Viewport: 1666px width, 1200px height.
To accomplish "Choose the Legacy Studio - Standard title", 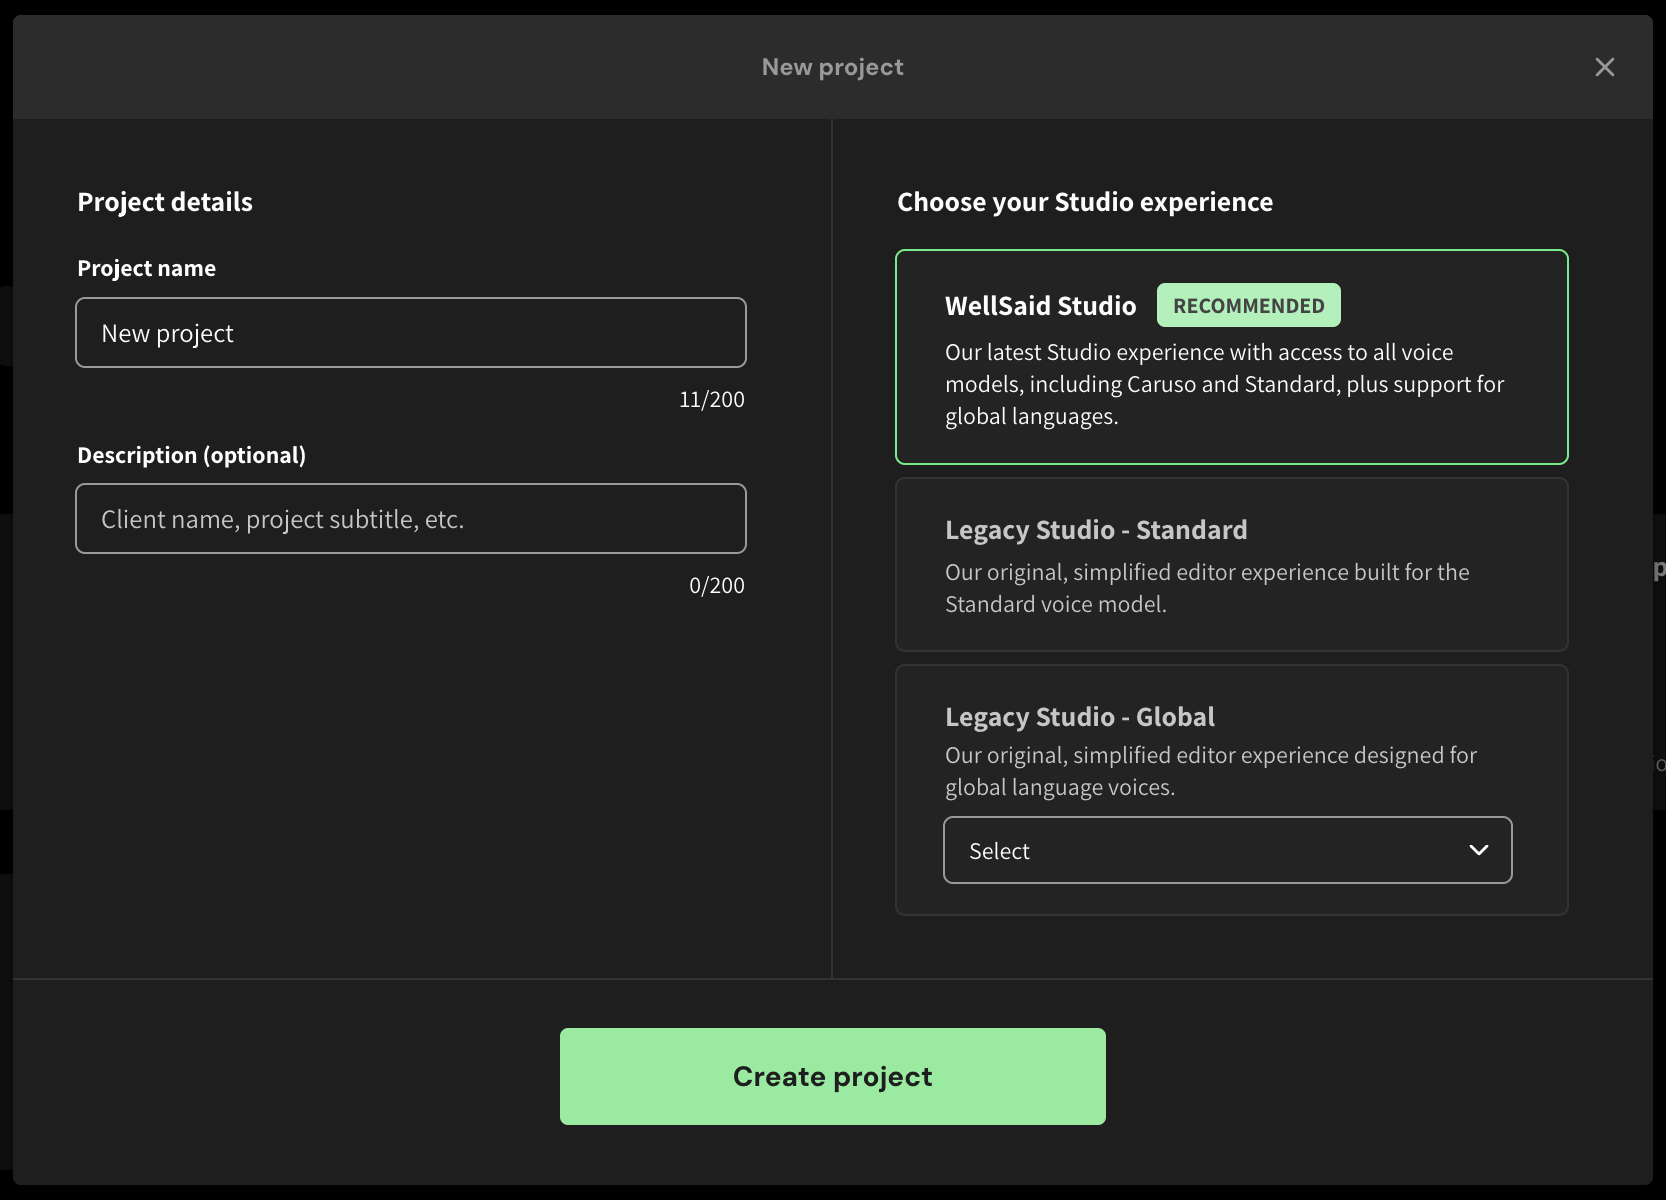I will (x=1095, y=530).
